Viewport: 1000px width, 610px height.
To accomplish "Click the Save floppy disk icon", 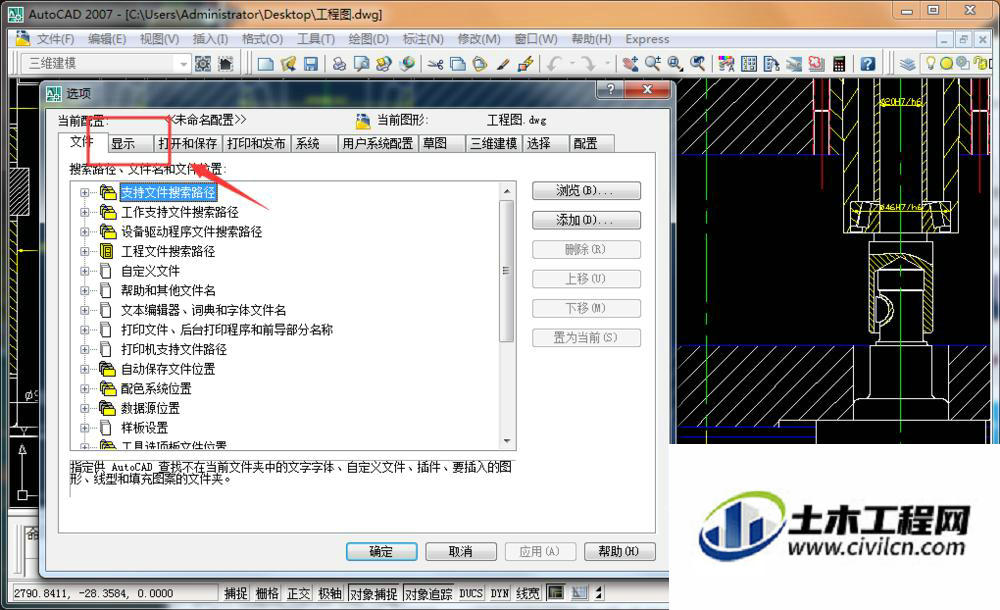I will pos(311,63).
